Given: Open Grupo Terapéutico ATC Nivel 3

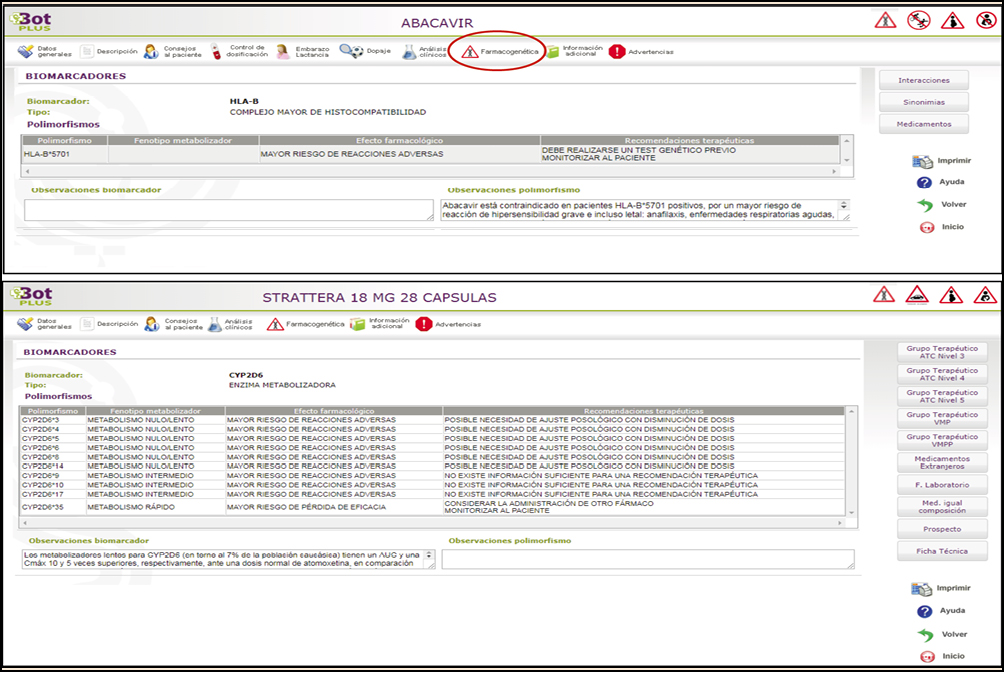Looking at the screenshot, I should pos(941,351).
